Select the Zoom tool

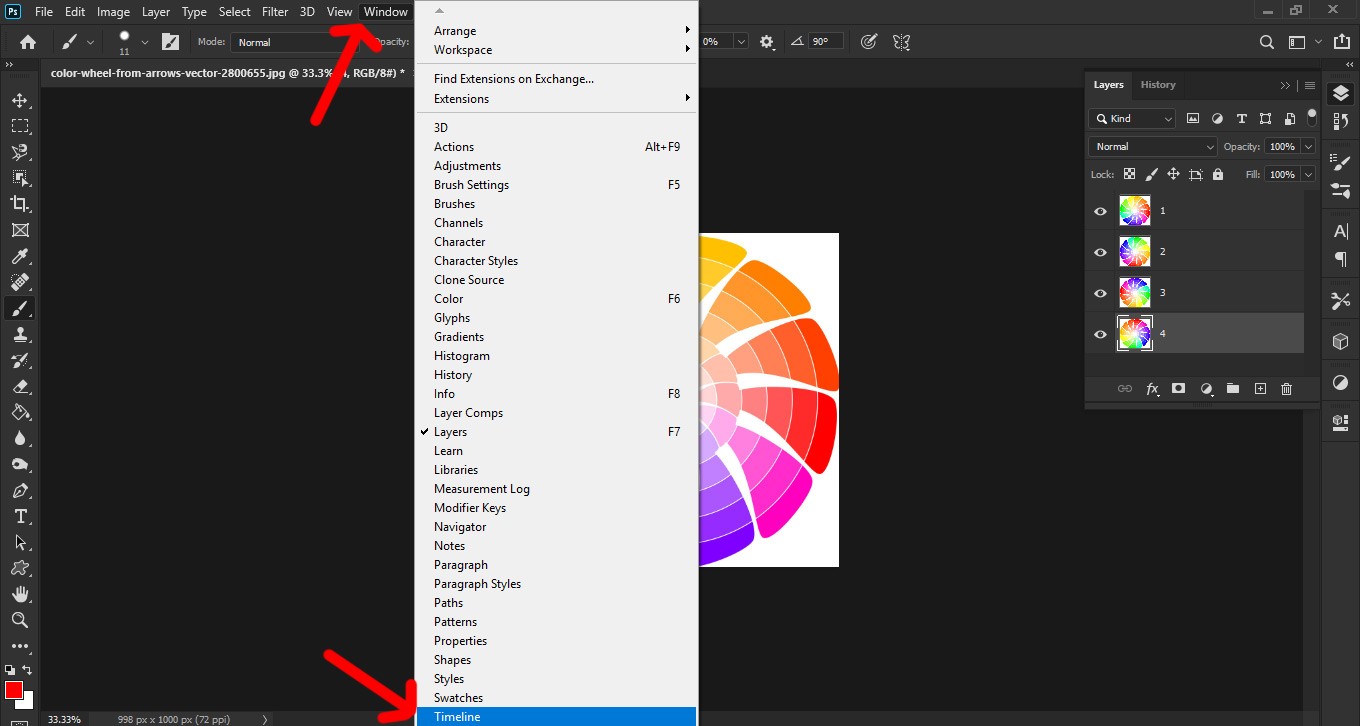pyautogui.click(x=19, y=620)
